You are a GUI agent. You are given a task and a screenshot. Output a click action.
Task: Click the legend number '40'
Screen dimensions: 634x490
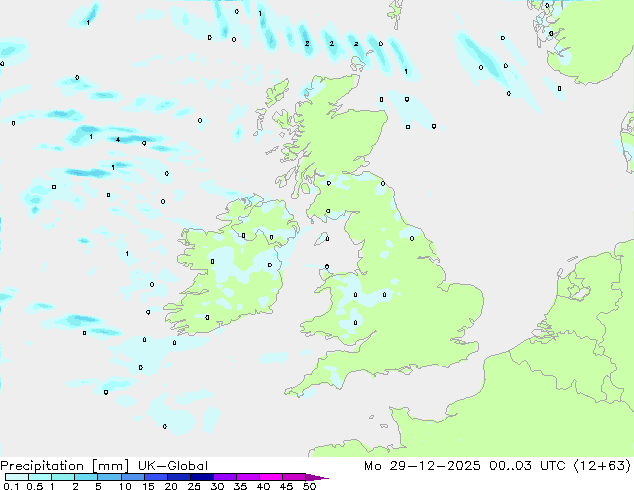[263, 486]
